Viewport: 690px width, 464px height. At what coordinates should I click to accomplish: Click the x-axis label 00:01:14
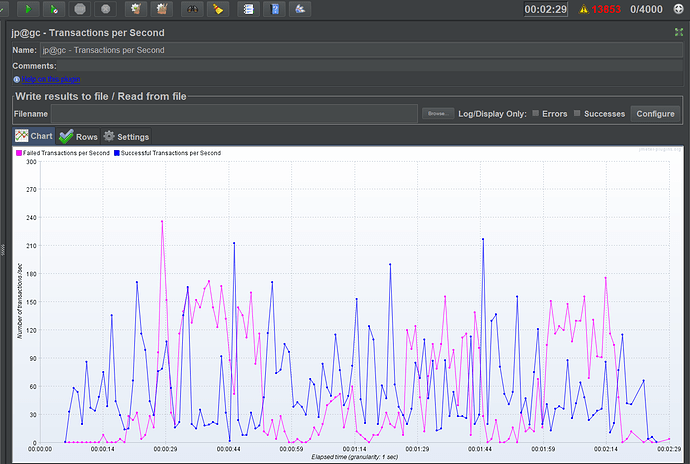pos(354,449)
